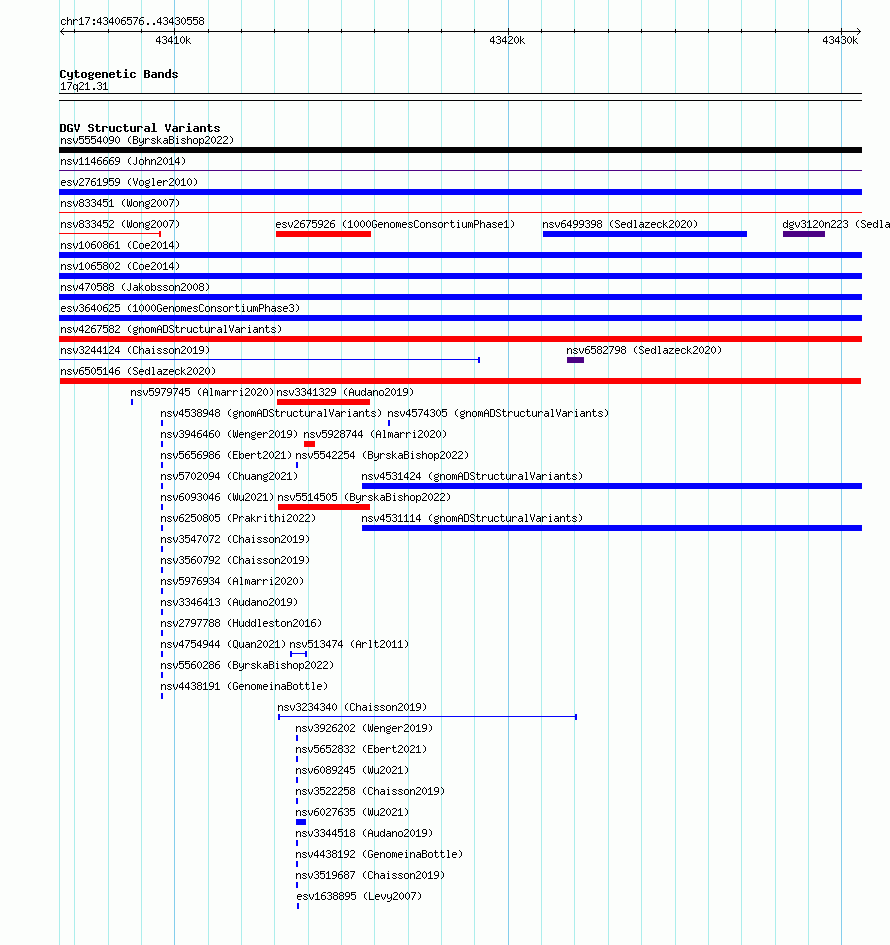The image size is (890, 945).
Task: Open nsv6505146 (Sedlazeck2020) label
Action: coord(138,371)
